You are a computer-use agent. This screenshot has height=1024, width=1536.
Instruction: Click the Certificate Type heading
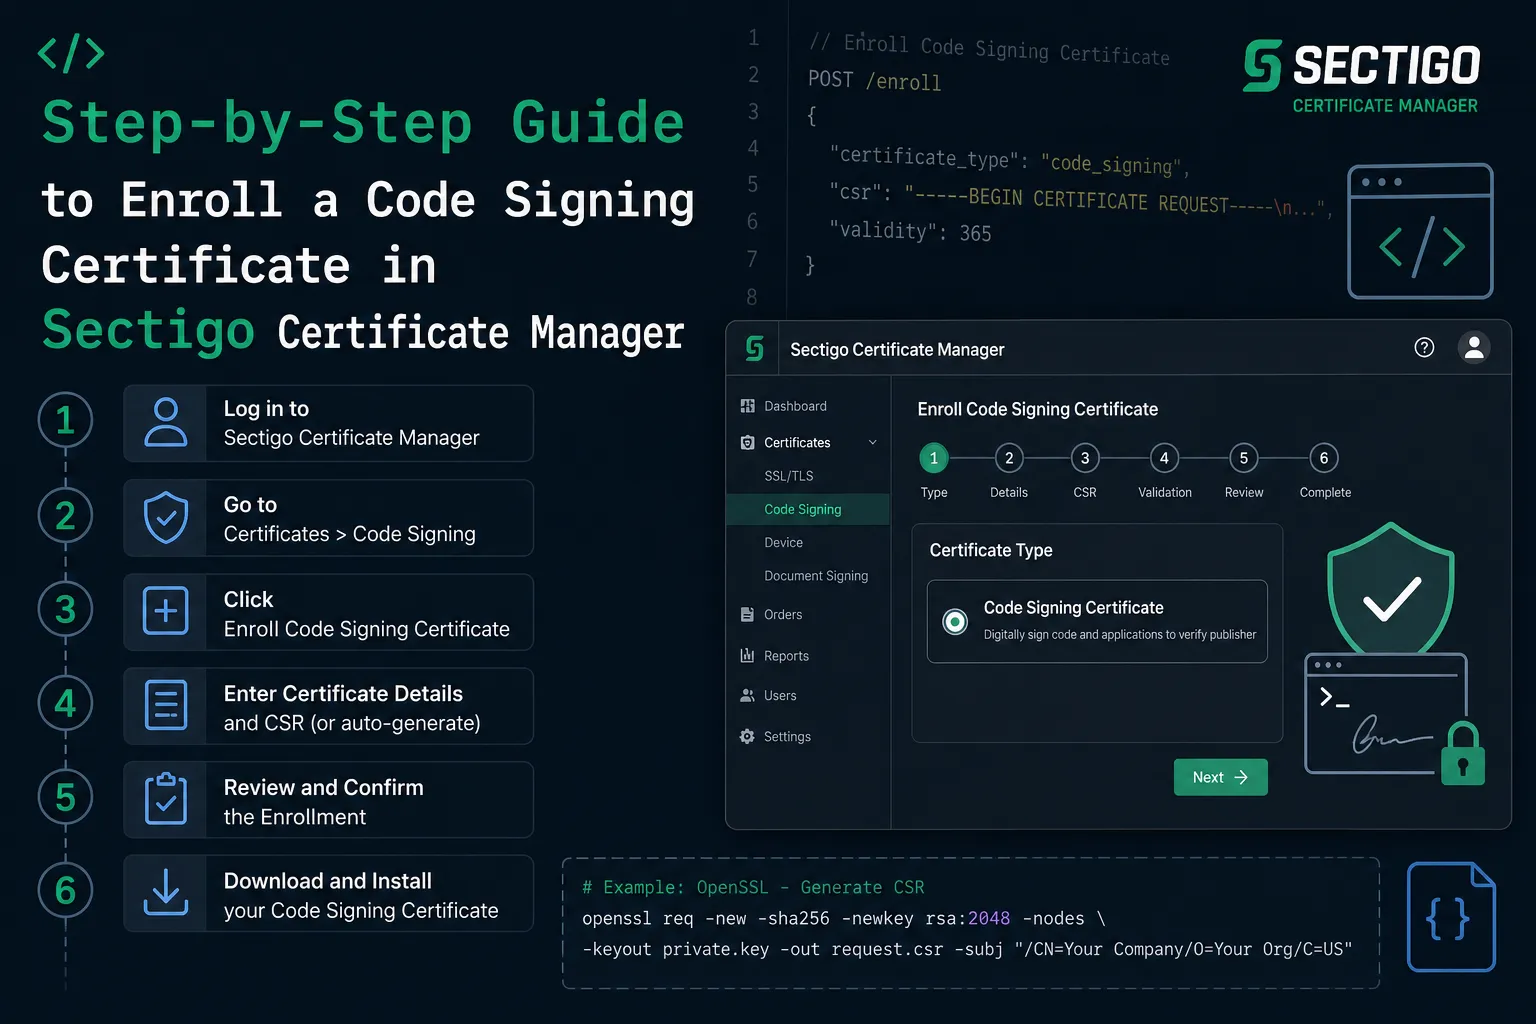[991, 550]
